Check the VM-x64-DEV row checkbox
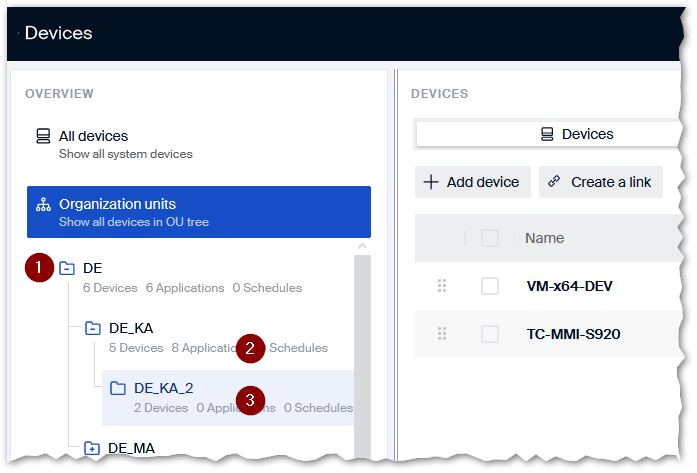Image resolution: width=697 pixels, height=473 pixels. pyautogui.click(x=490, y=286)
